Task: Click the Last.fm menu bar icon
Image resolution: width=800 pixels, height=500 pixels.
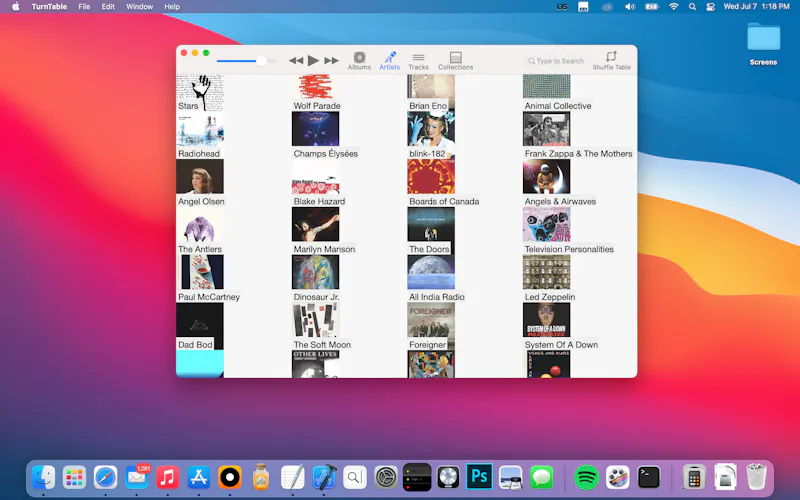Action: [x=562, y=7]
